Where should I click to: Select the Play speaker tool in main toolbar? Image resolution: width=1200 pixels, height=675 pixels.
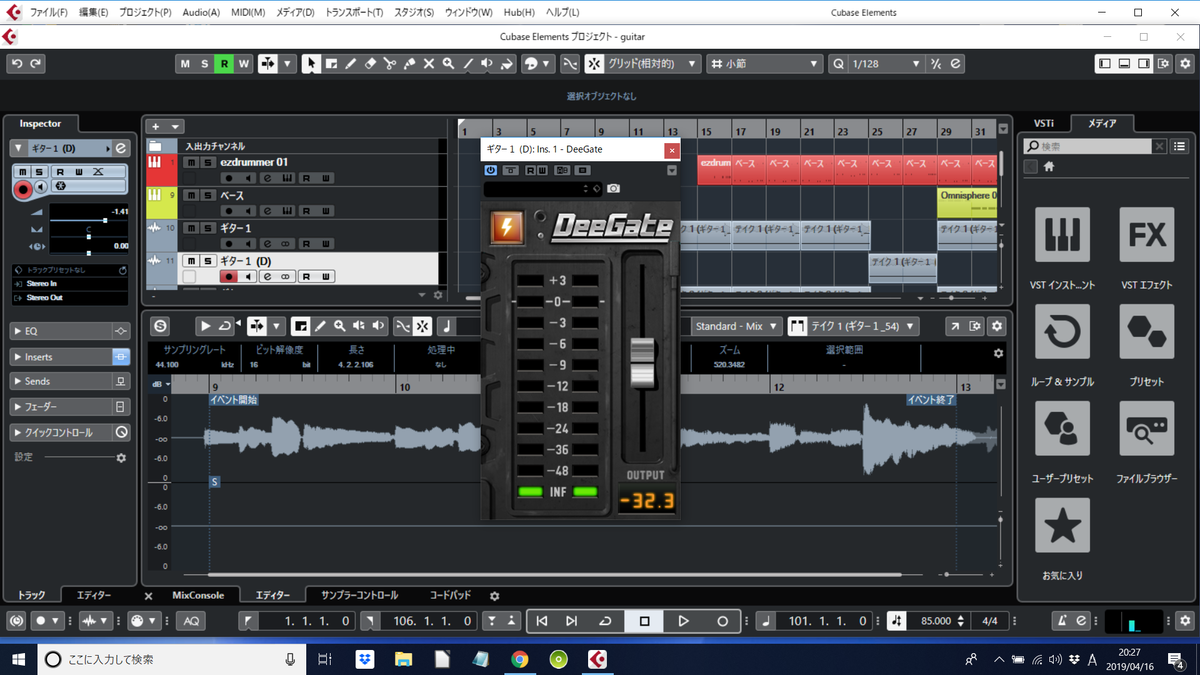coord(487,63)
